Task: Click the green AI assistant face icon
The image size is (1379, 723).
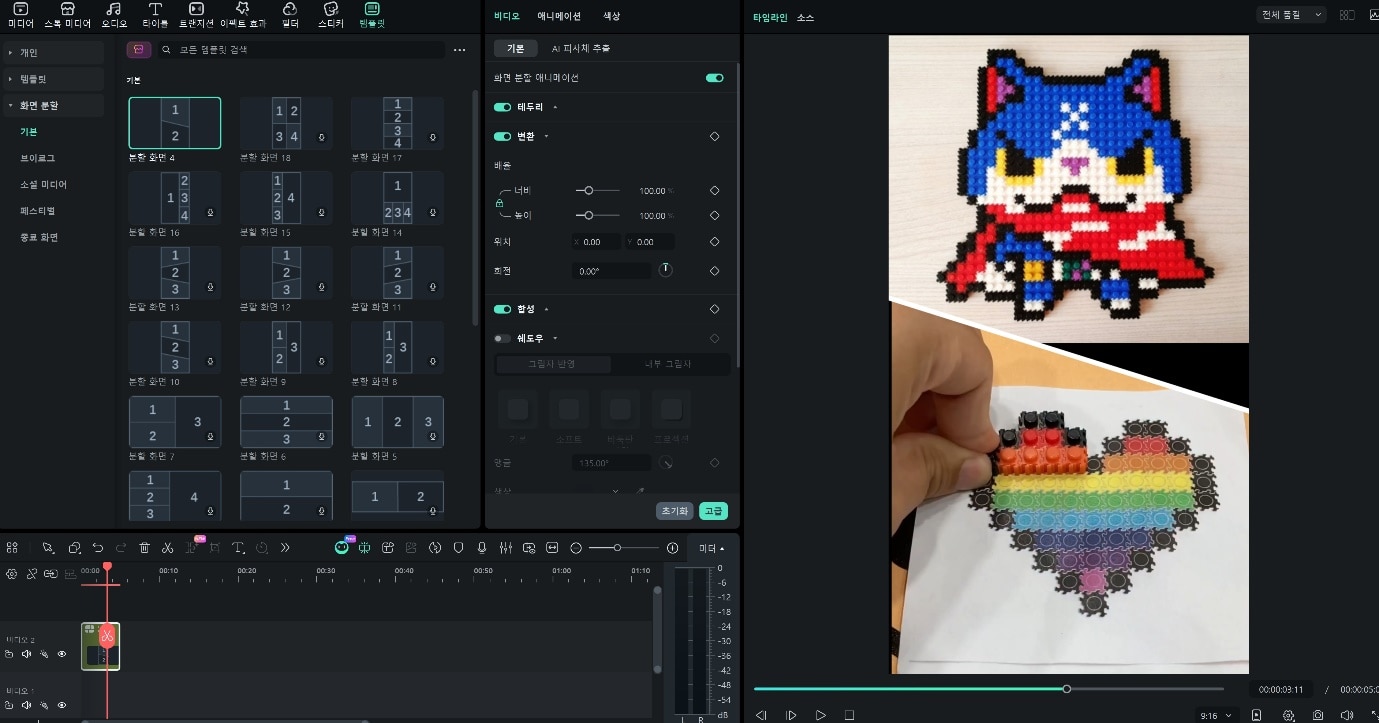Action: [x=342, y=548]
